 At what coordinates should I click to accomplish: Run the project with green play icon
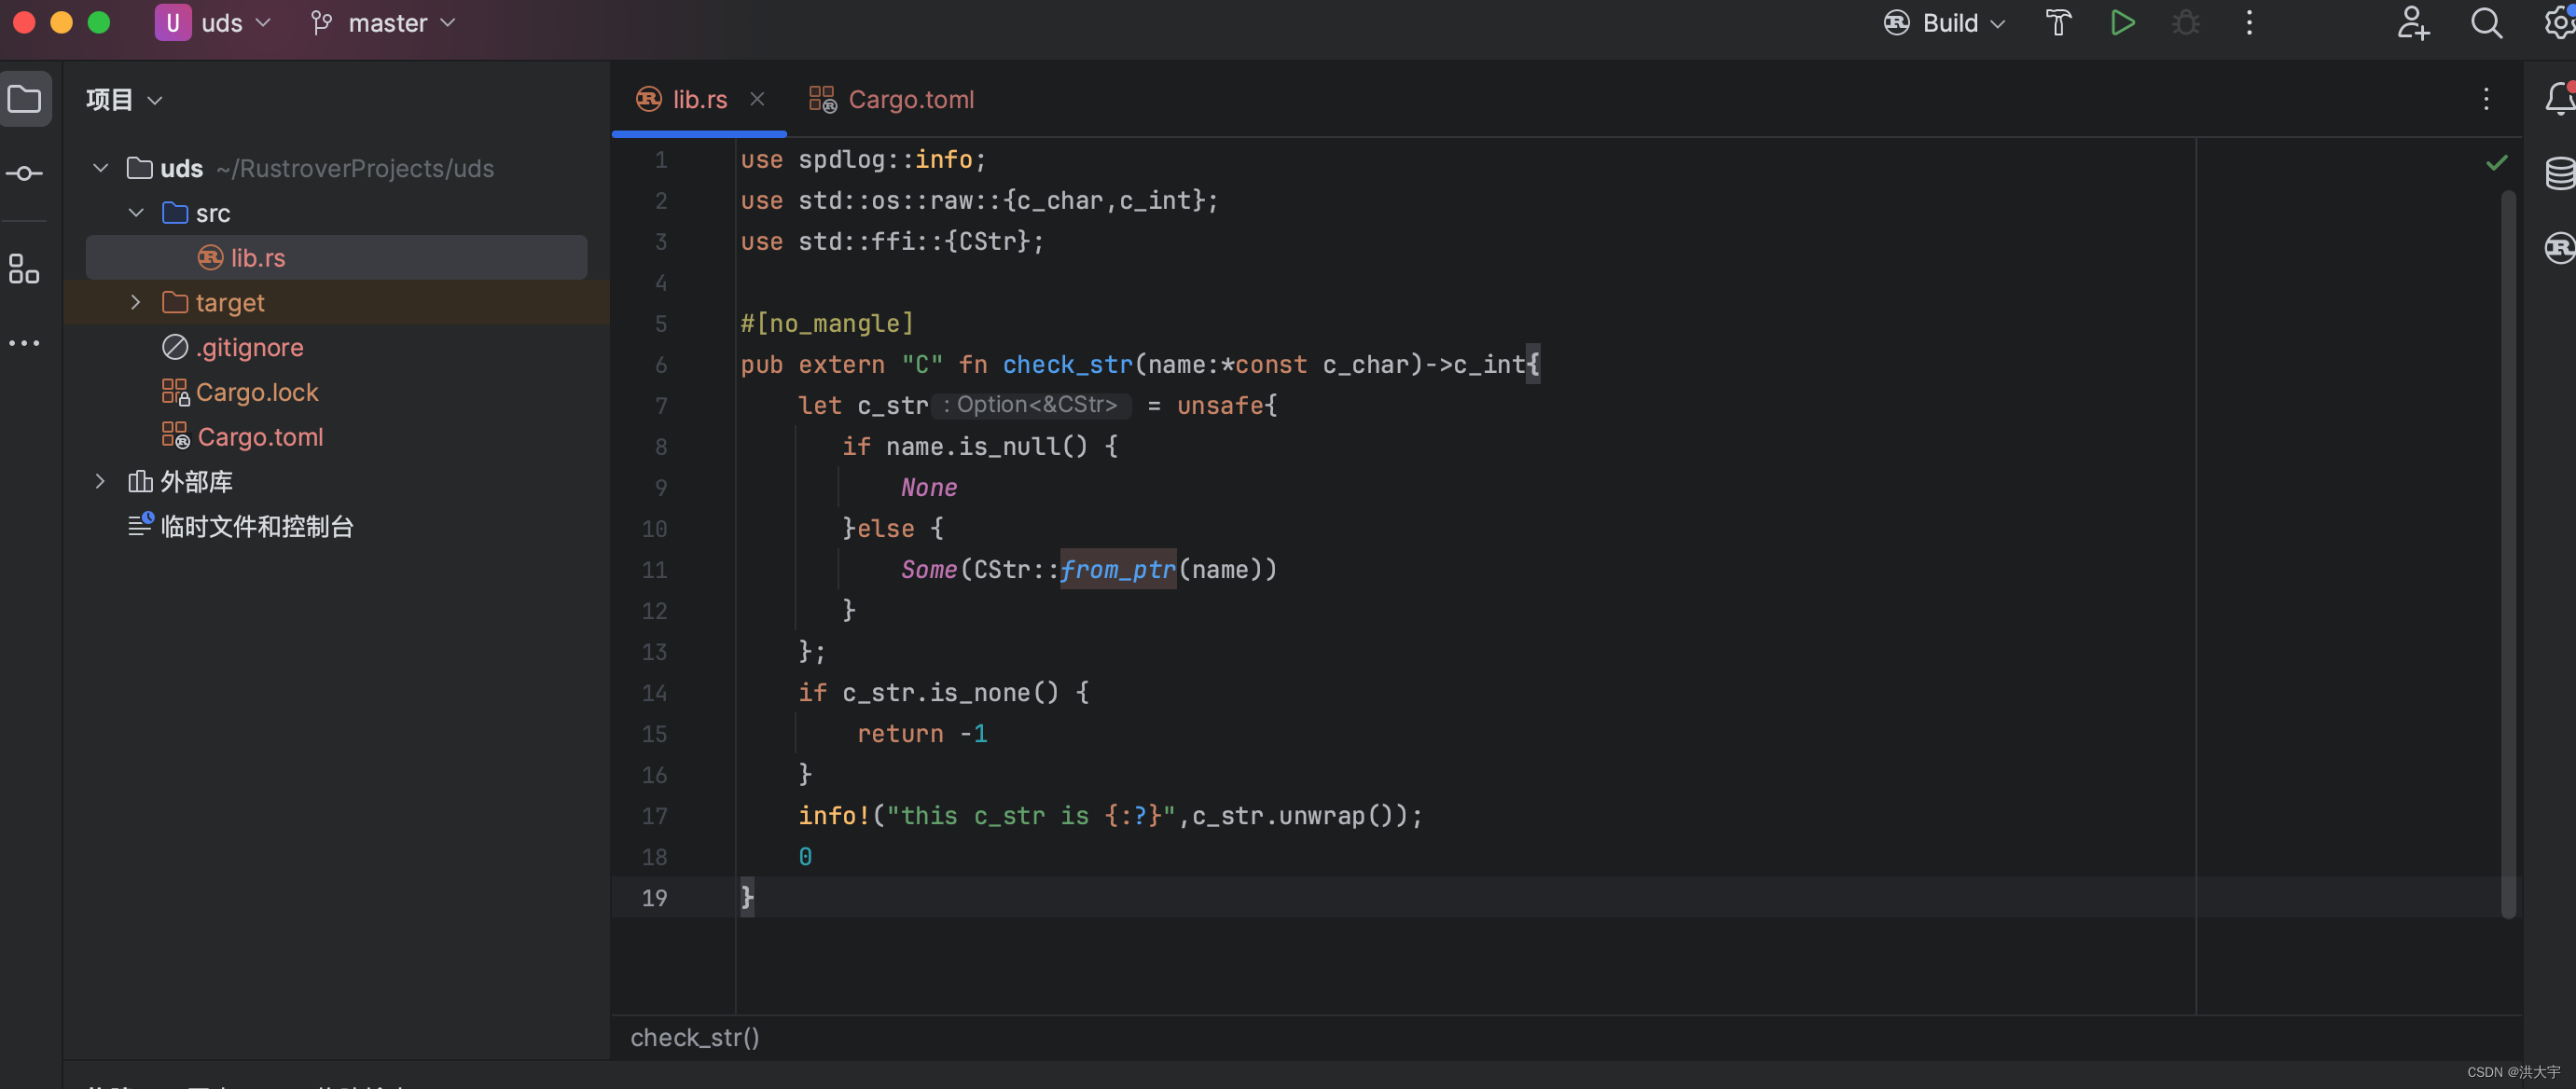(2122, 22)
